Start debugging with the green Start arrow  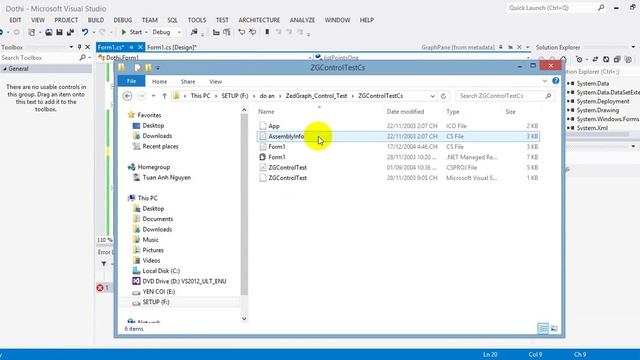pyautogui.click(x=124, y=32)
